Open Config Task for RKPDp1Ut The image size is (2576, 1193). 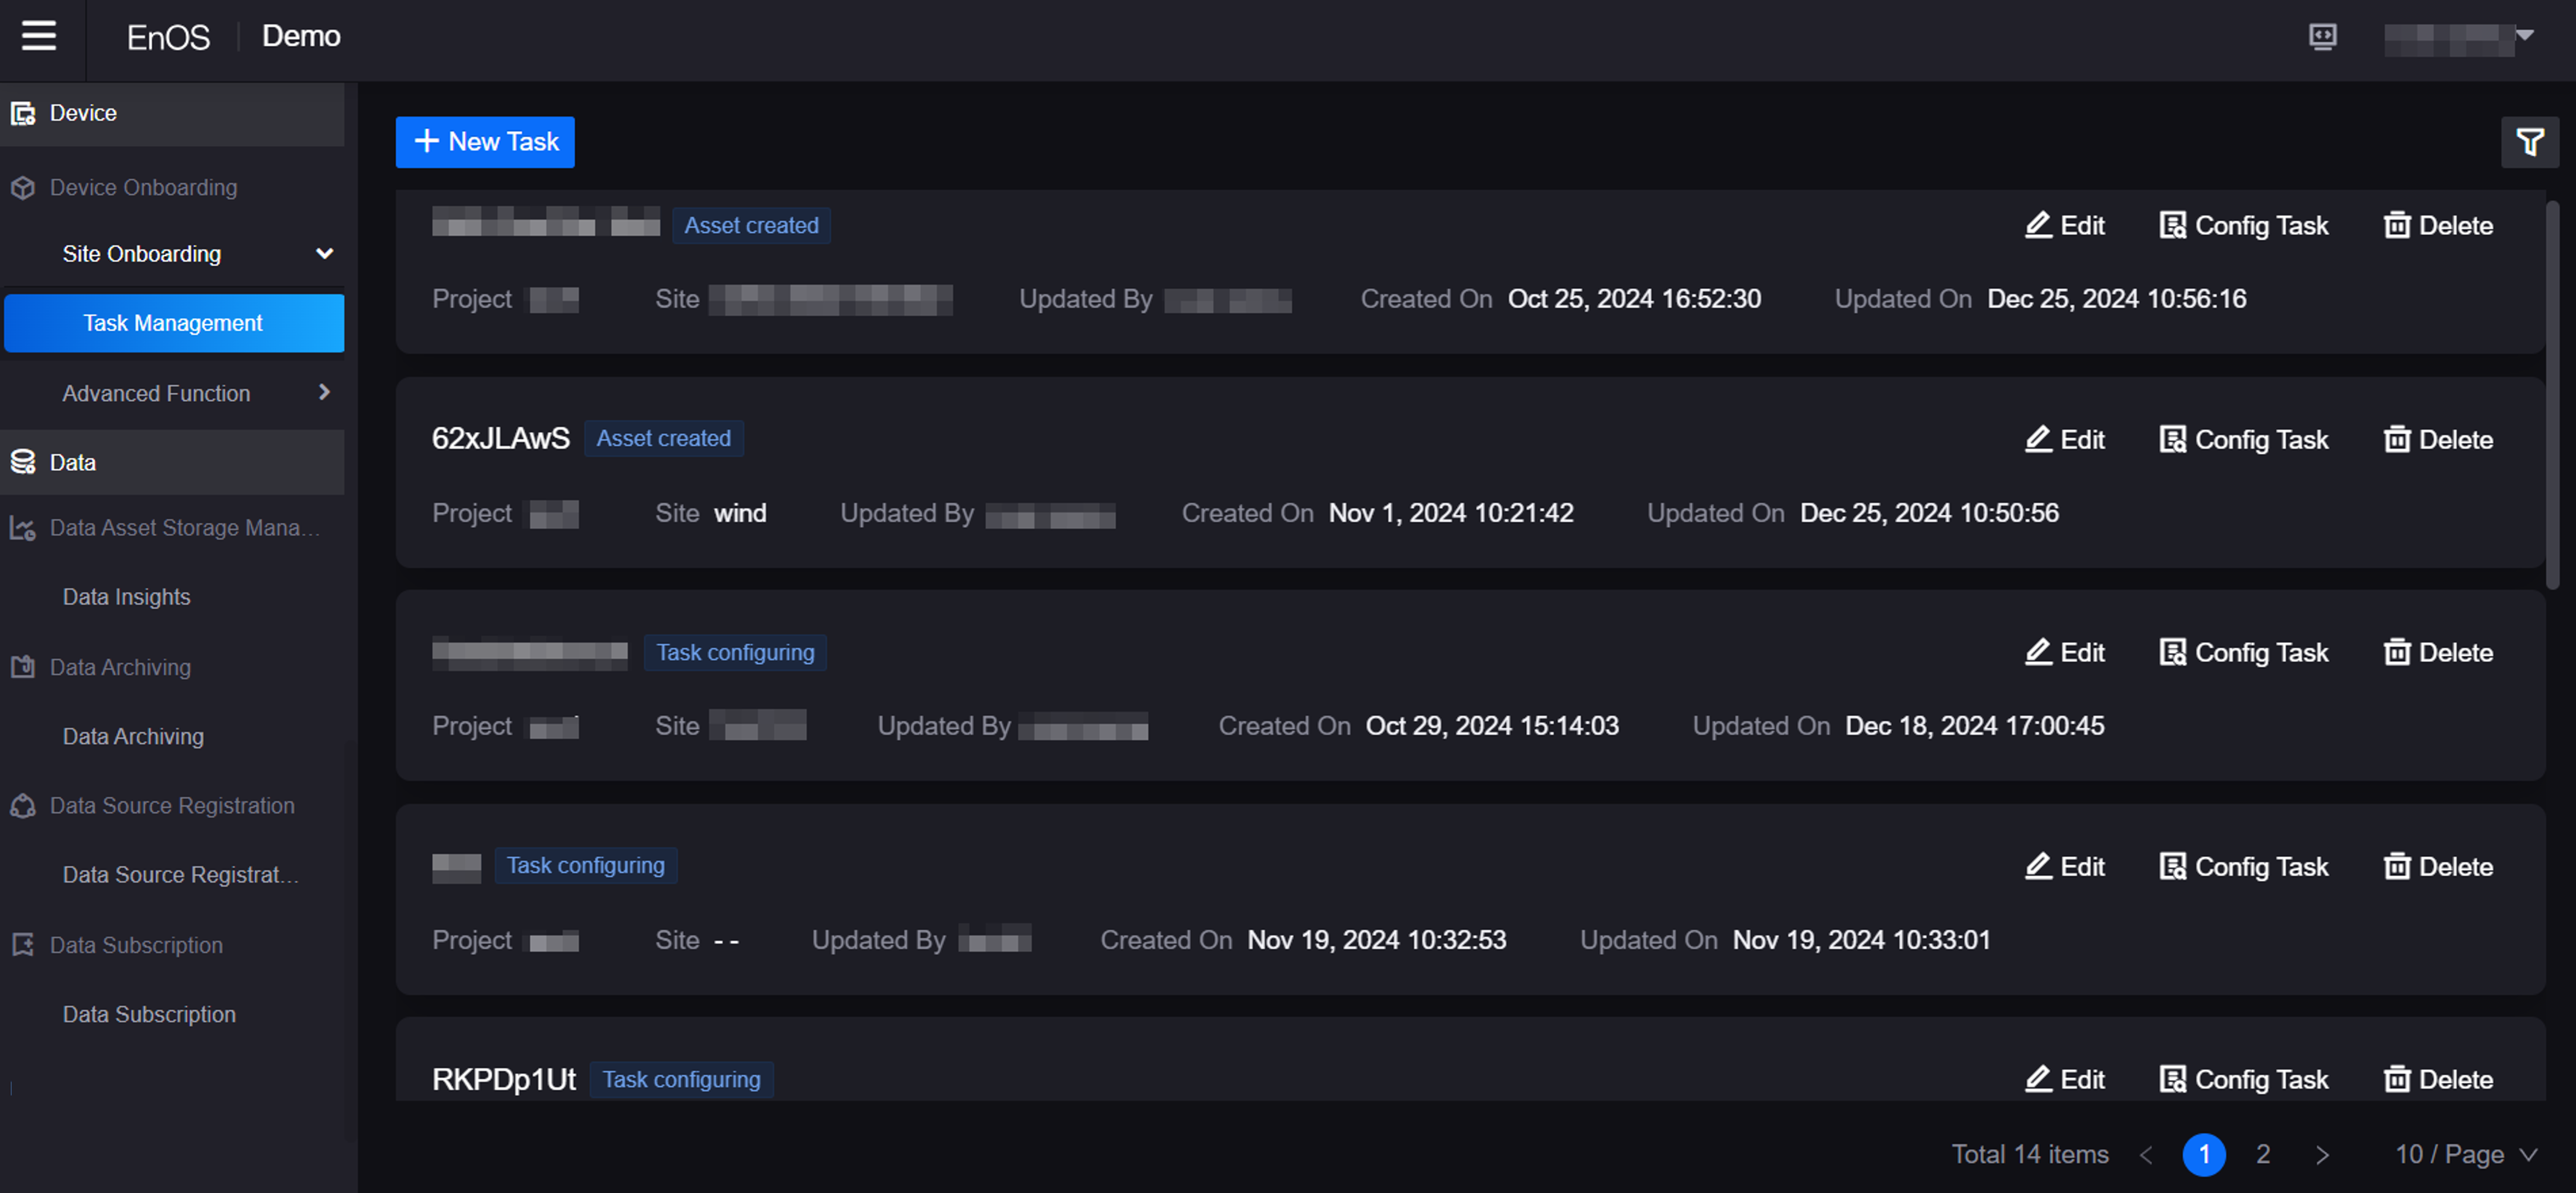click(x=2244, y=1079)
